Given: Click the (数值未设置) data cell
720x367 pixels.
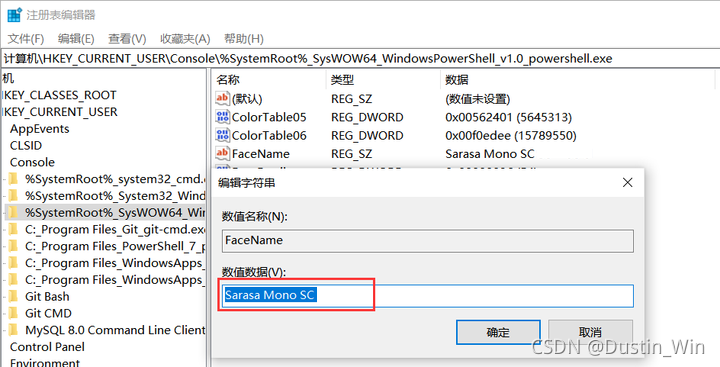Looking at the screenshot, I should click(478, 99).
